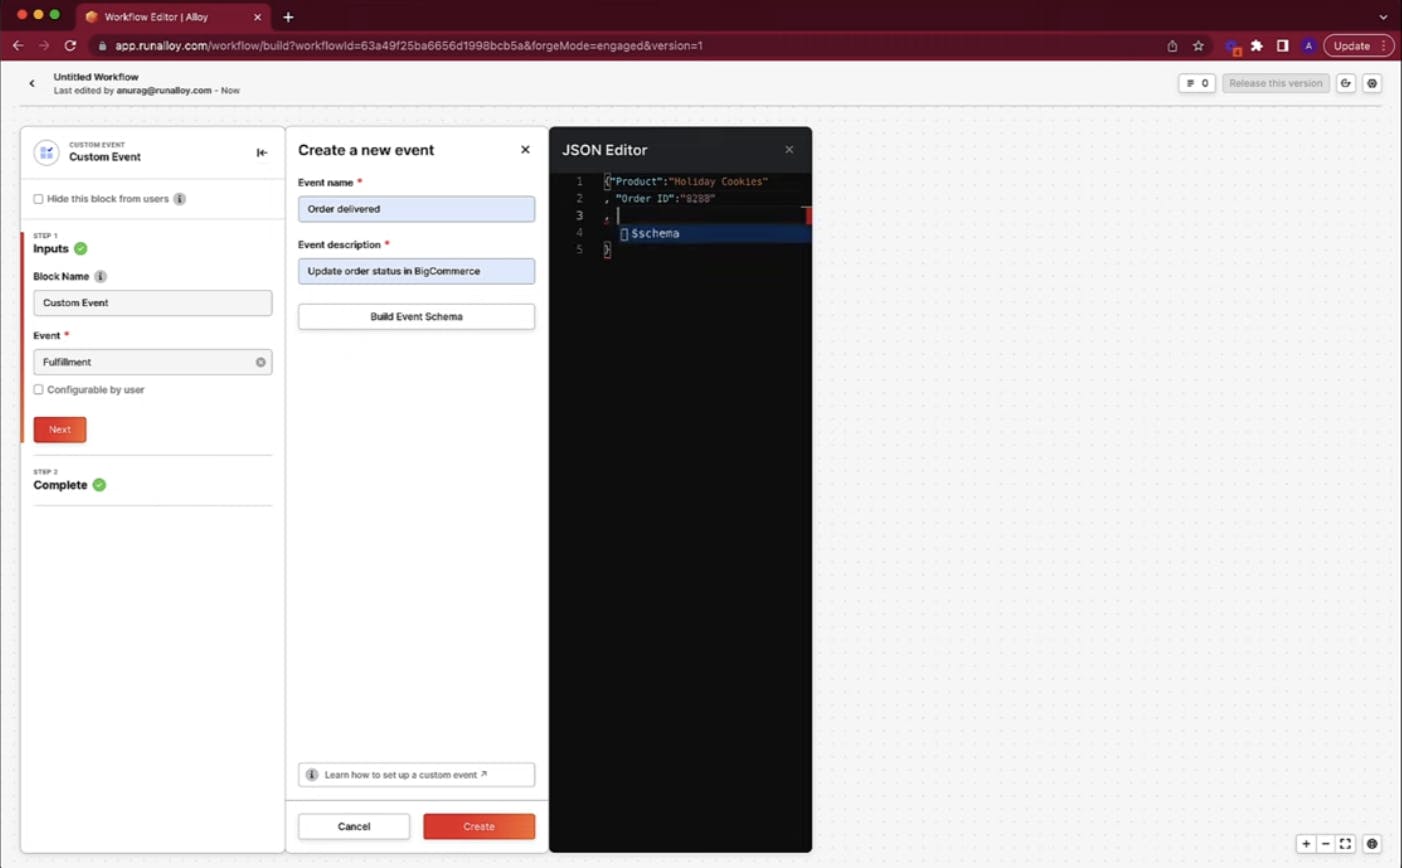Click JSON line 1 with "Product" key
Viewport: 1402px width, 868px height.
click(x=686, y=182)
